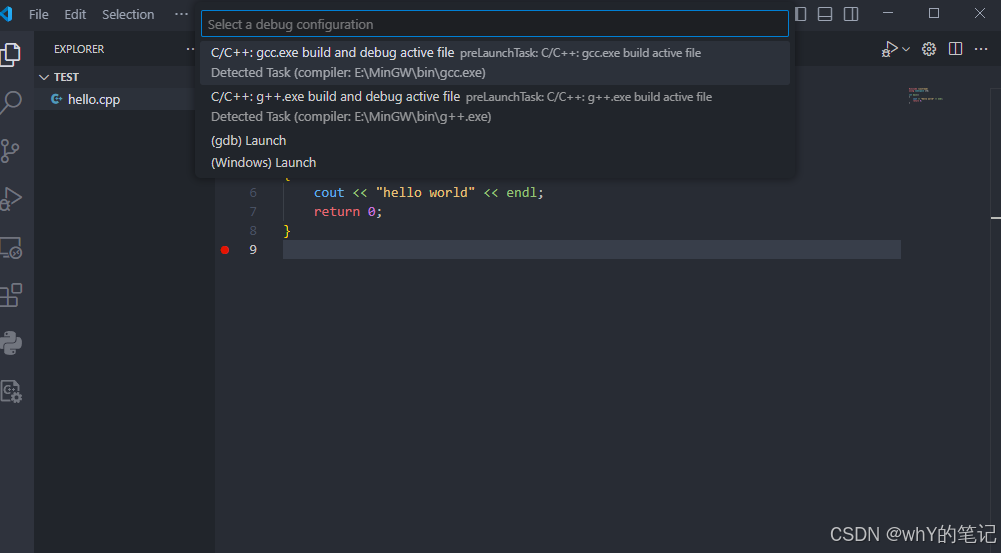Open editor More Actions ellipsis
The height and width of the screenshot is (553, 1001).
pyautogui.click(x=981, y=49)
